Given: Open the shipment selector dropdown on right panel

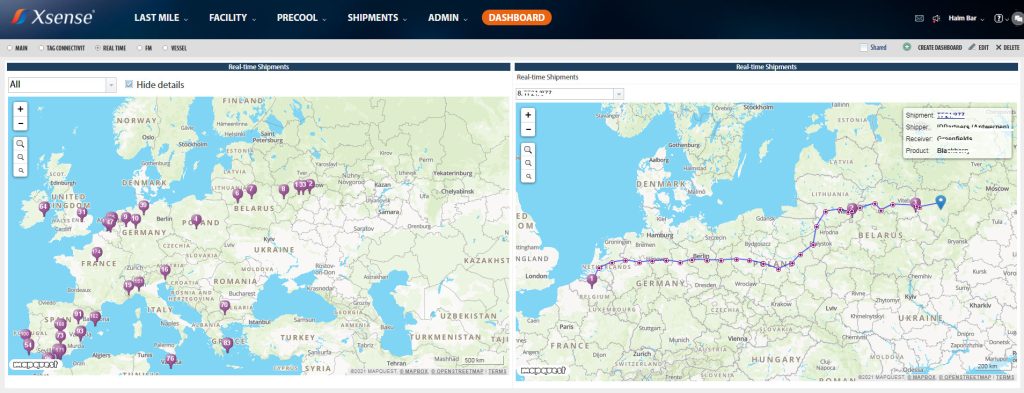Looking at the screenshot, I should pyautogui.click(x=569, y=94).
